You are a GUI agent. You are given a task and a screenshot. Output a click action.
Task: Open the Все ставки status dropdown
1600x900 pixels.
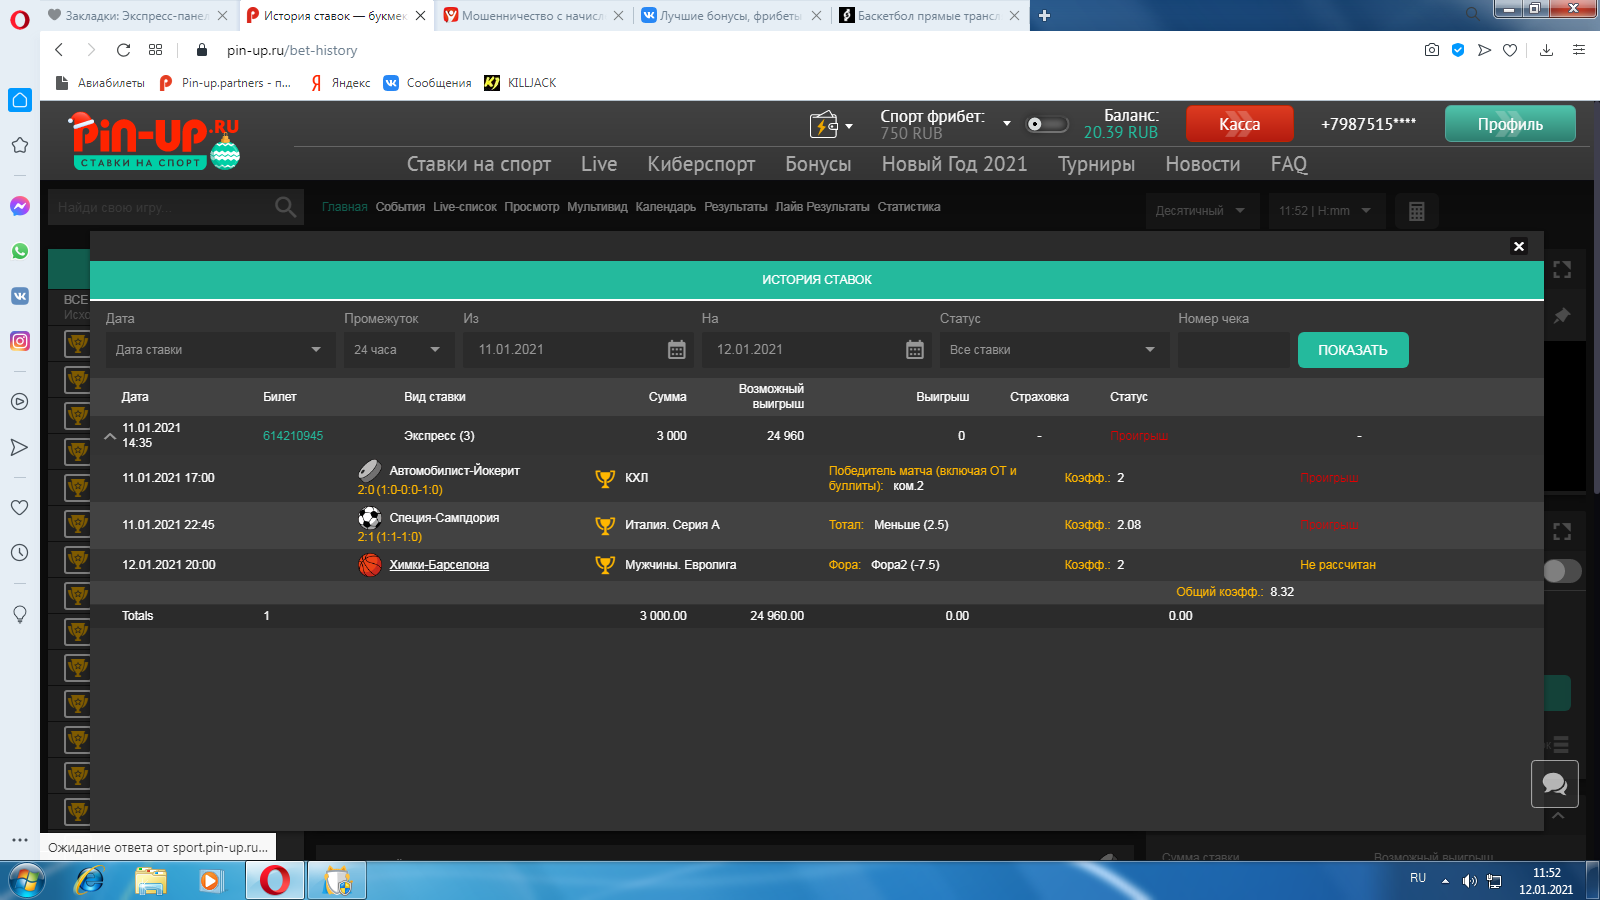pos(1051,350)
